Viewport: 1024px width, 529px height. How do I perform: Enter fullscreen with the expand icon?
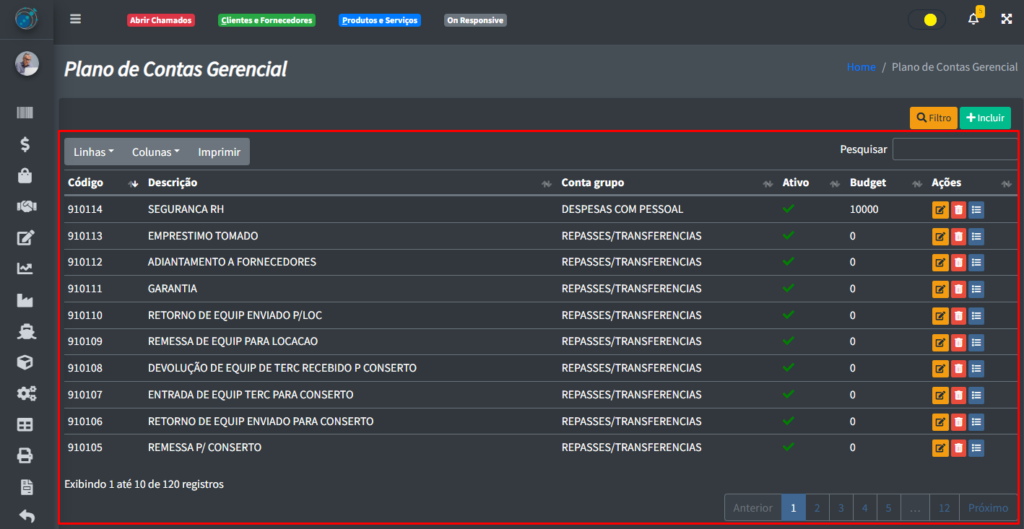pyautogui.click(x=1006, y=19)
